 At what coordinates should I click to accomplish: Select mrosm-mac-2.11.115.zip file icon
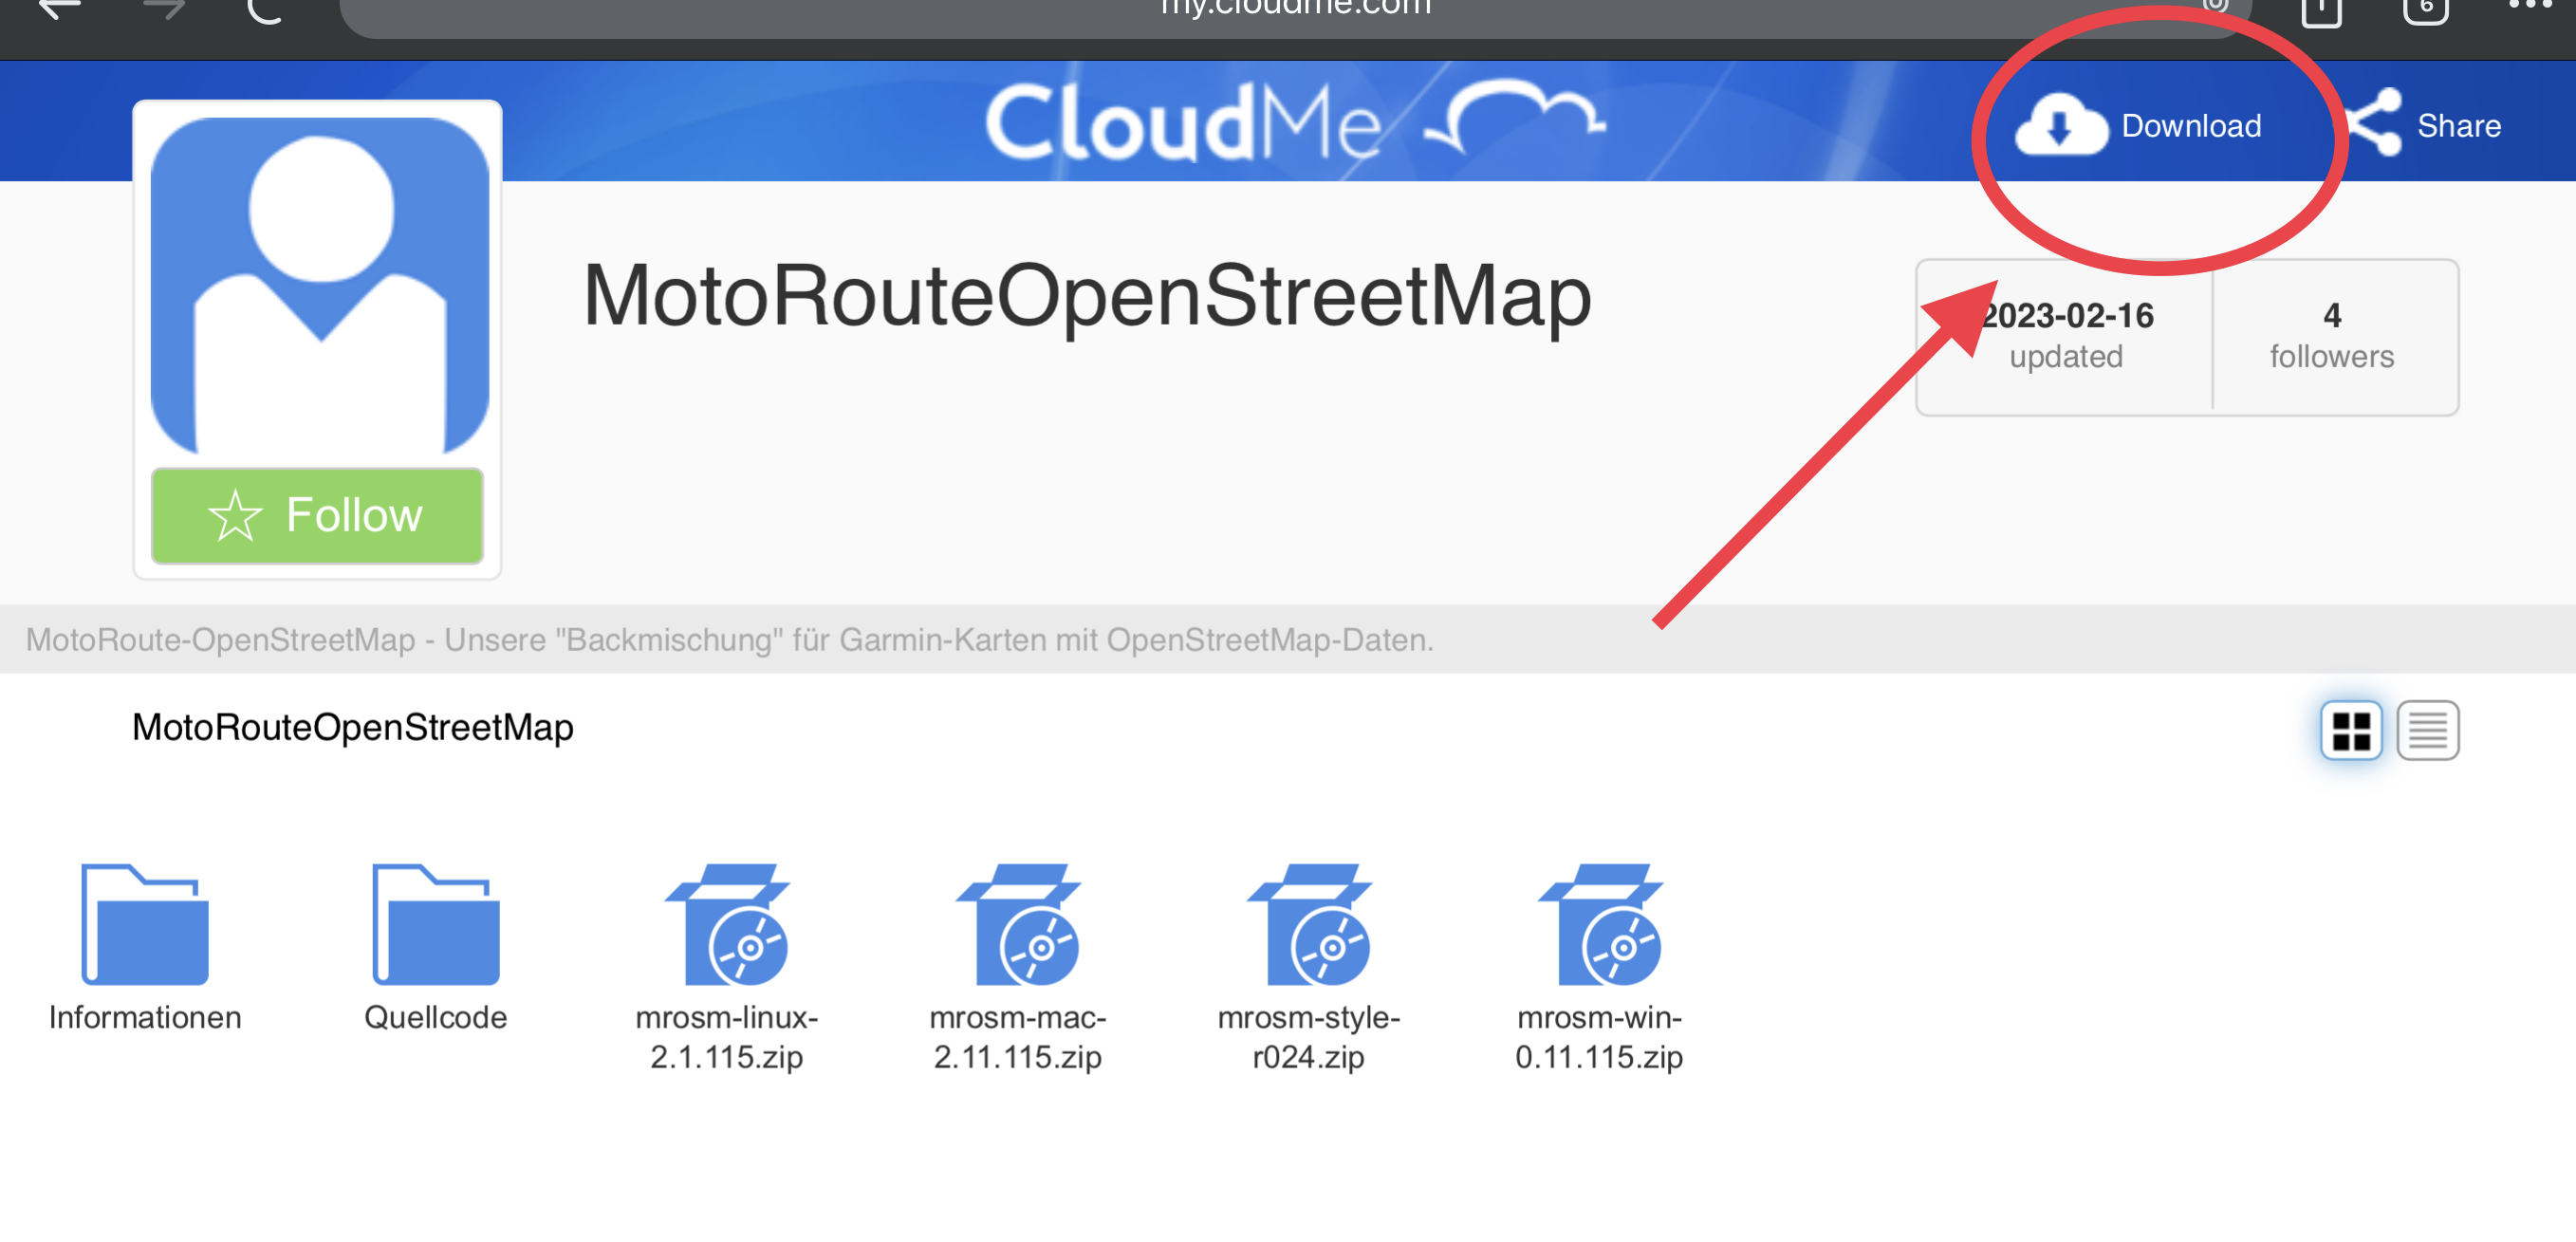[1018, 926]
